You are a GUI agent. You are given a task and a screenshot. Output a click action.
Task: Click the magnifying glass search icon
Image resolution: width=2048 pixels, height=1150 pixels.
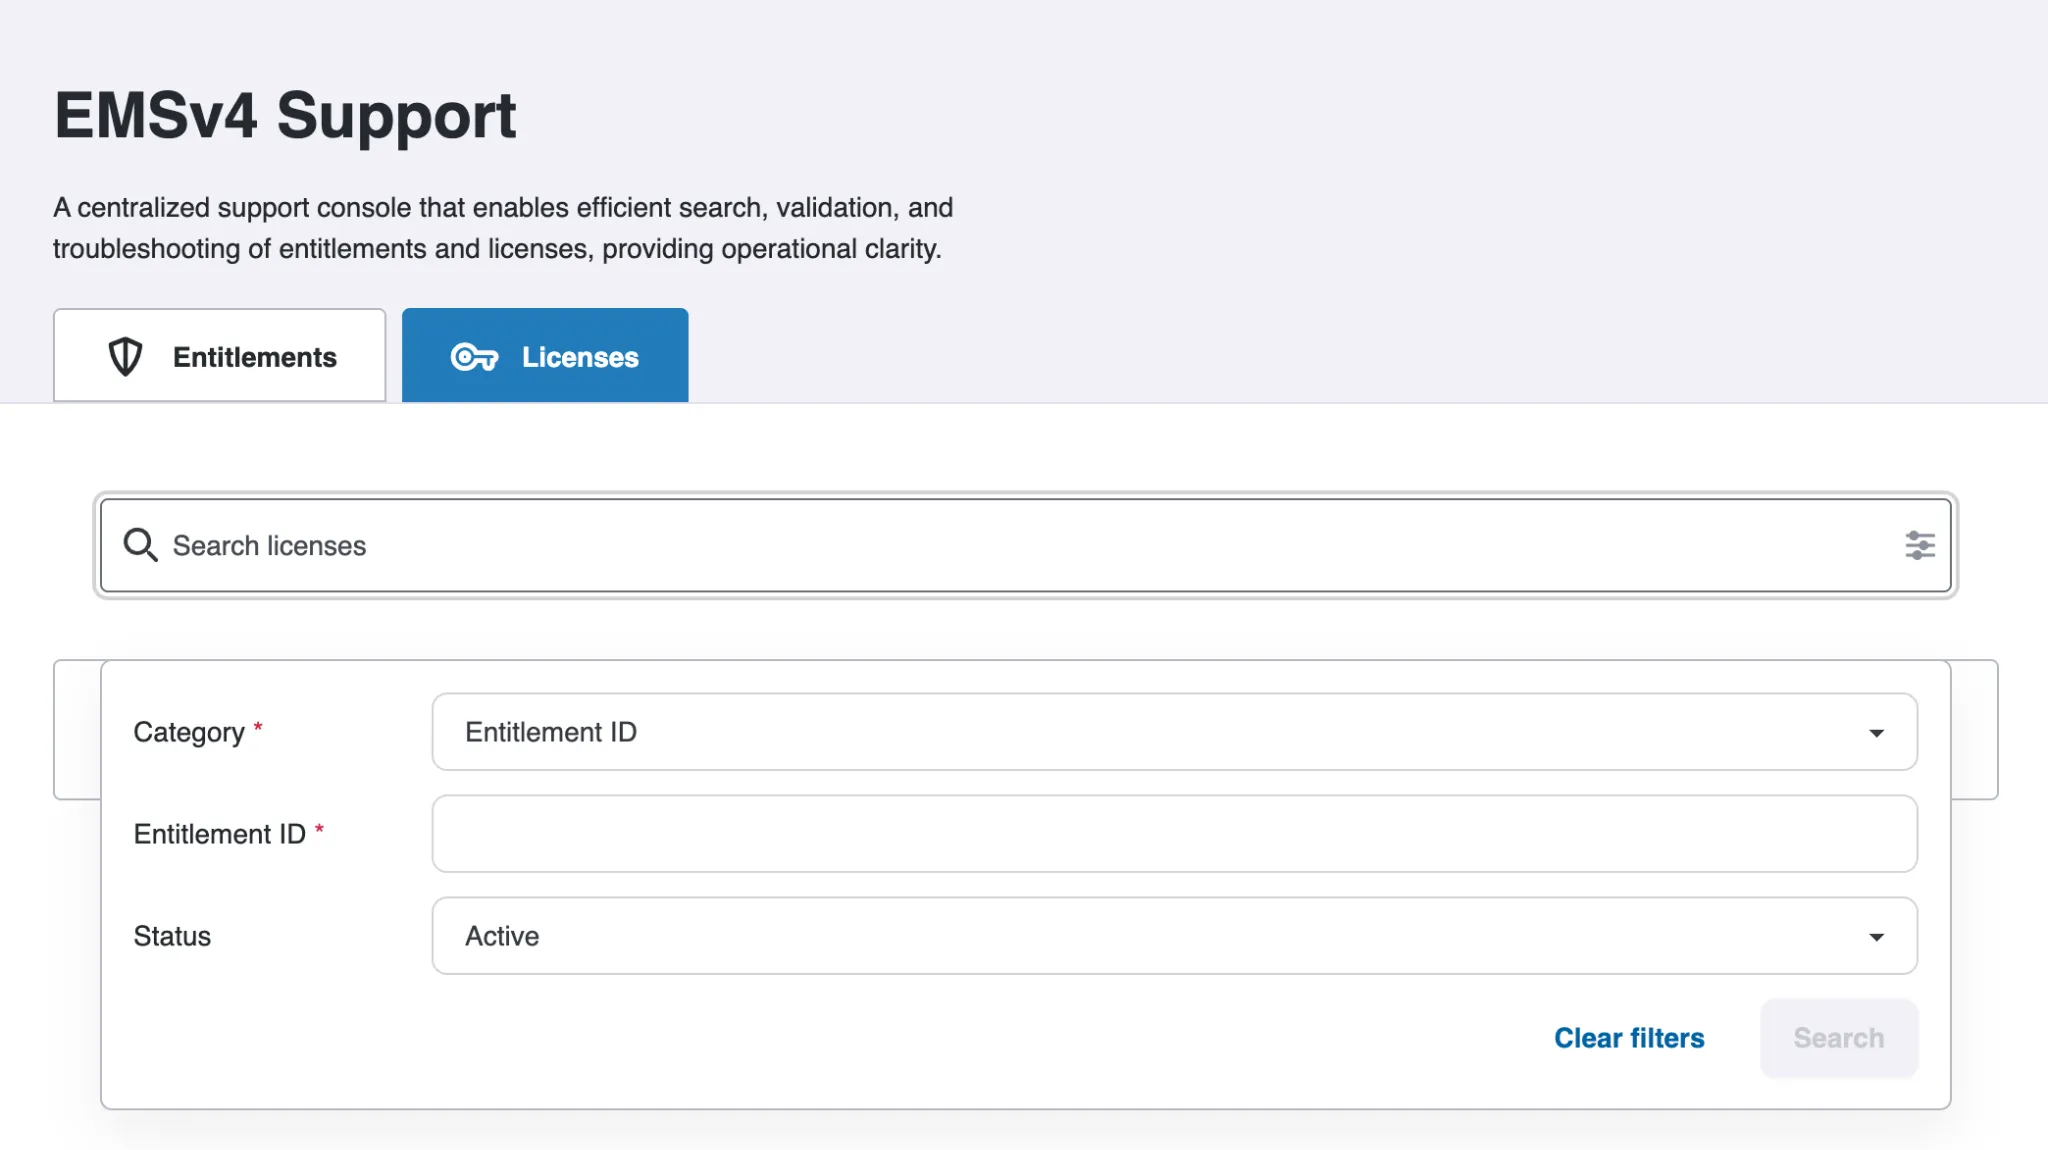point(140,545)
